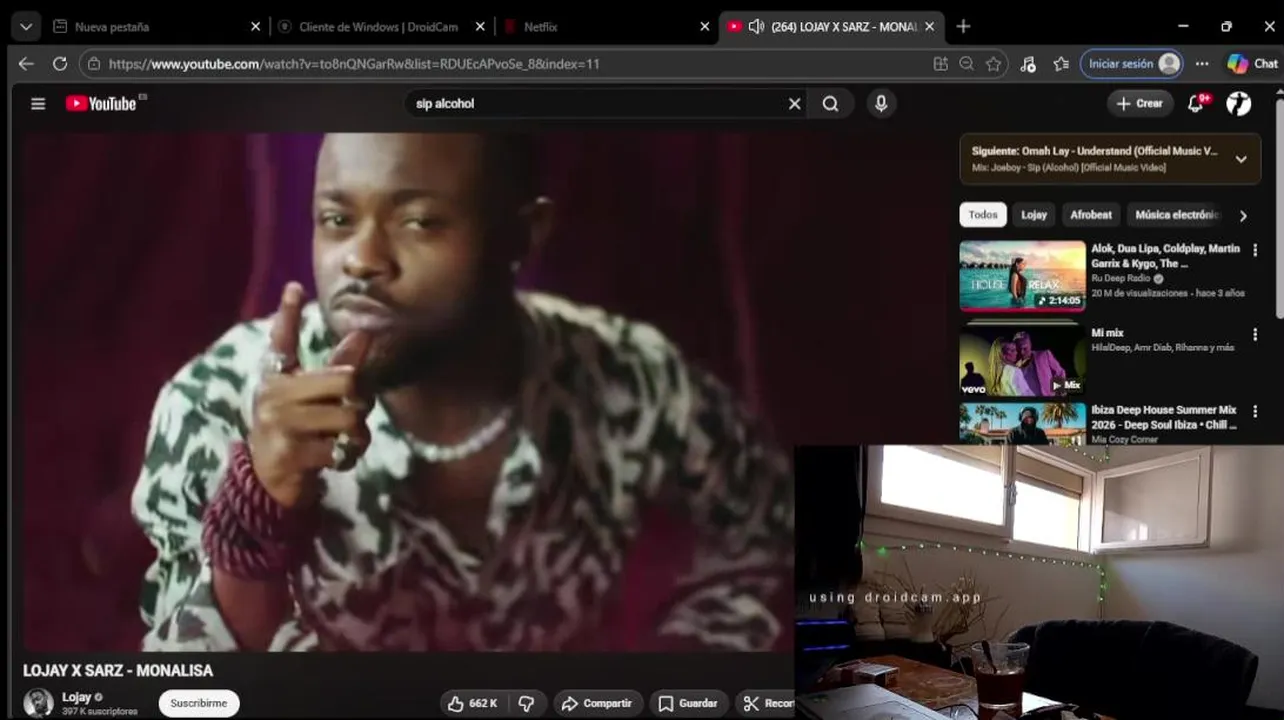Save video with Guardar button

(688, 703)
